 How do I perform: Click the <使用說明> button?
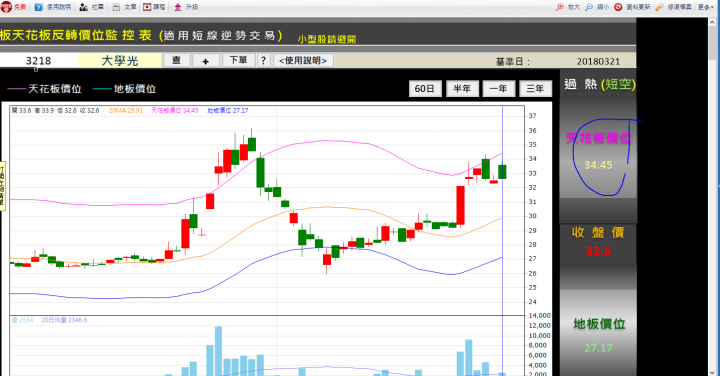[x=303, y=61]
